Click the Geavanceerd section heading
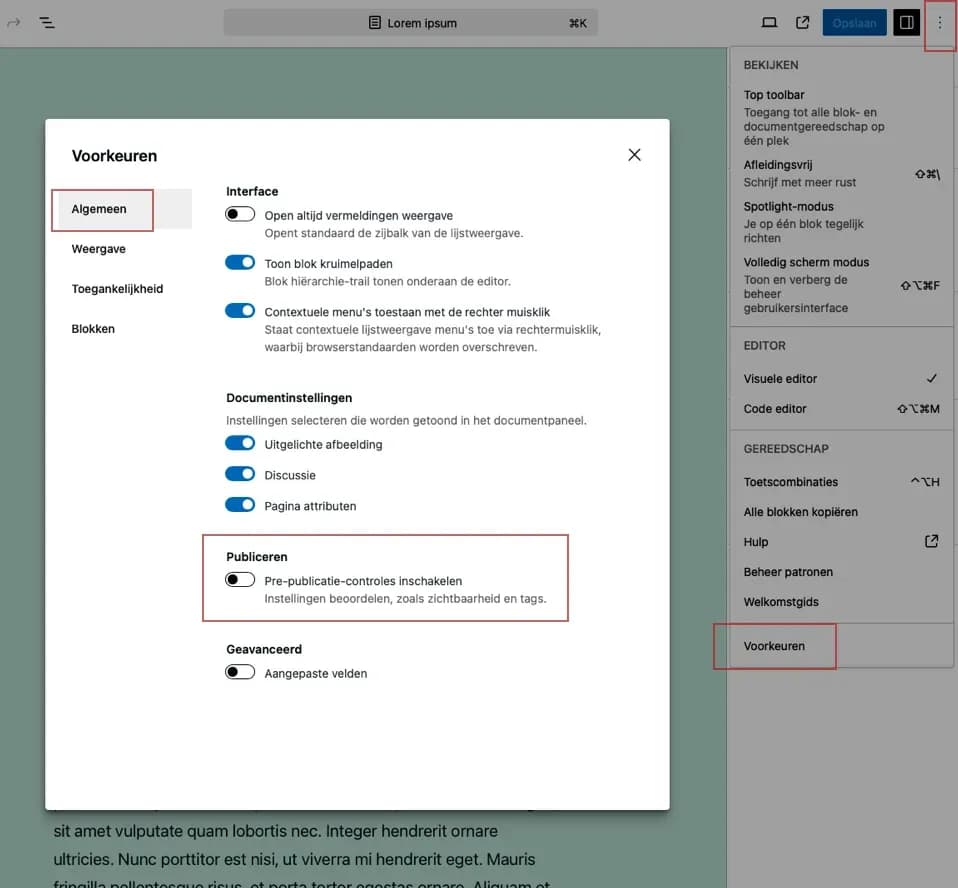 (264, 649)
